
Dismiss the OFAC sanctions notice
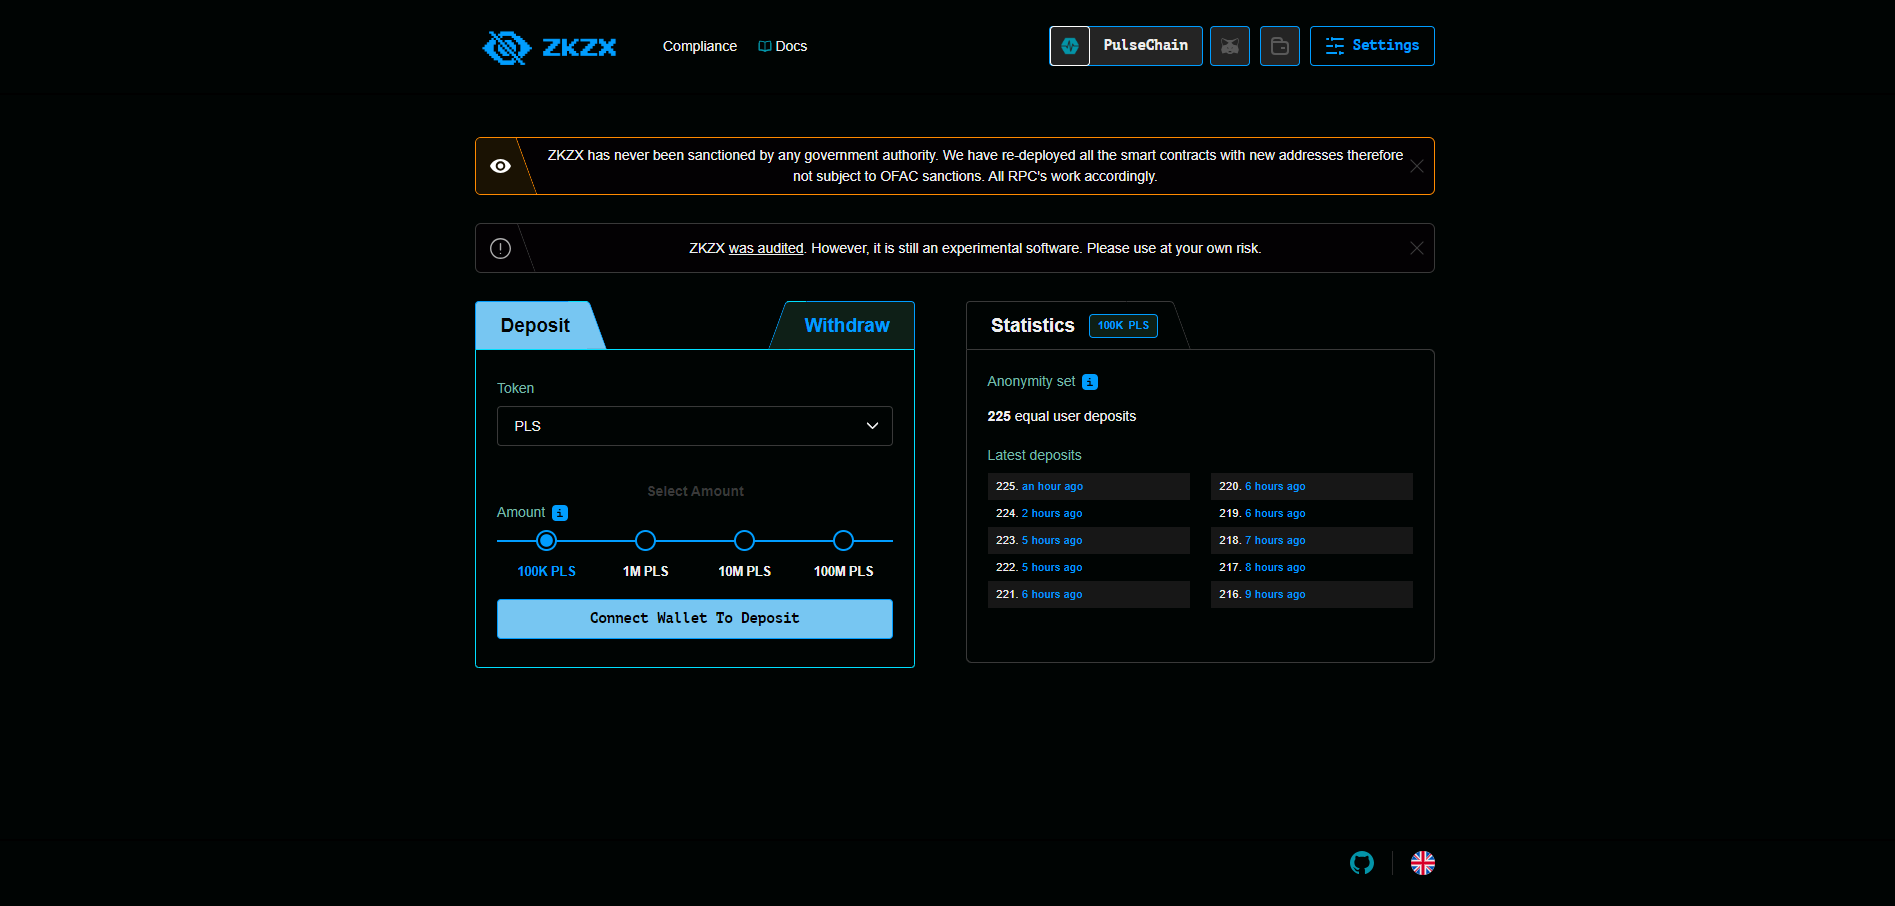[x=1417, y=166]
